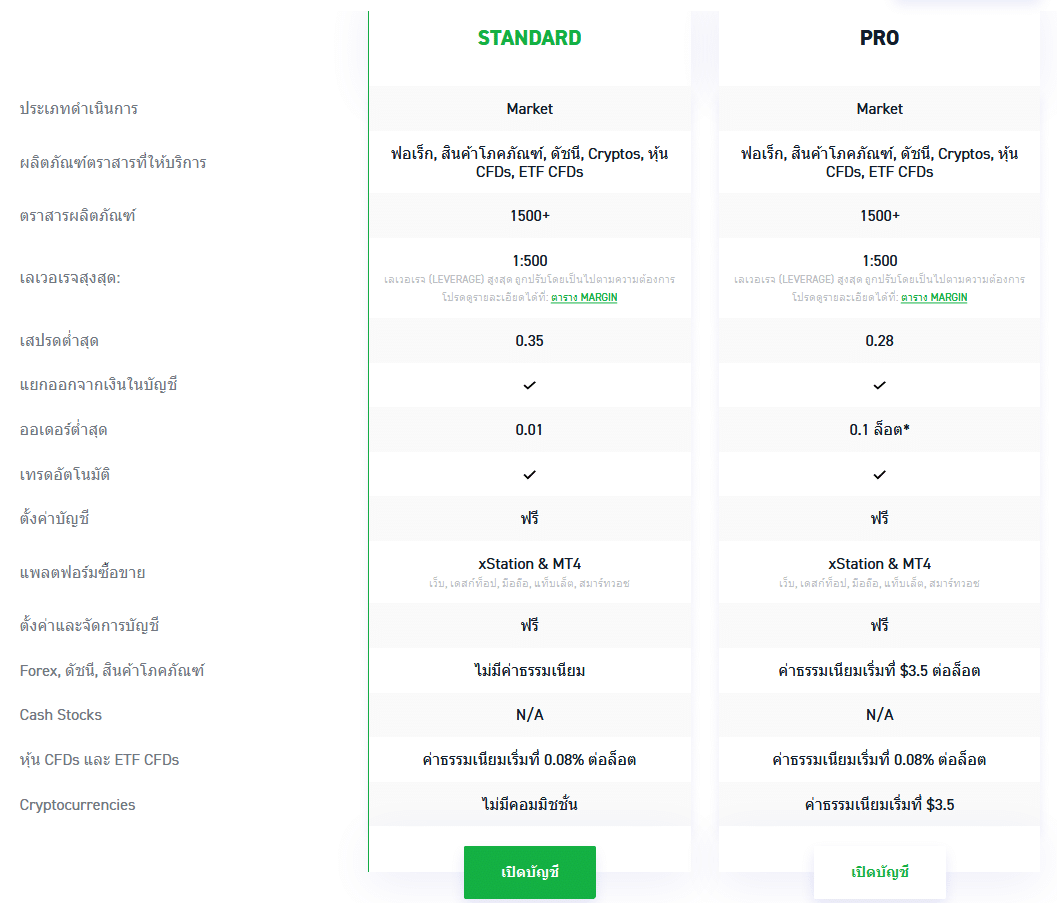Click the 1:500 leverage value under Standard
The height and width of the screenshot is (903, 1057).
click(529, 261)
